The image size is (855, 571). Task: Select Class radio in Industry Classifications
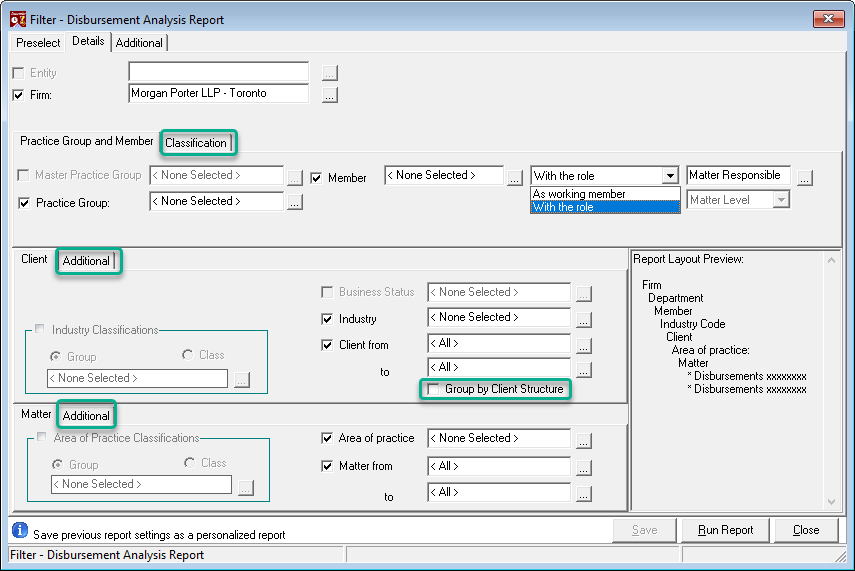(x=188, y=355)
